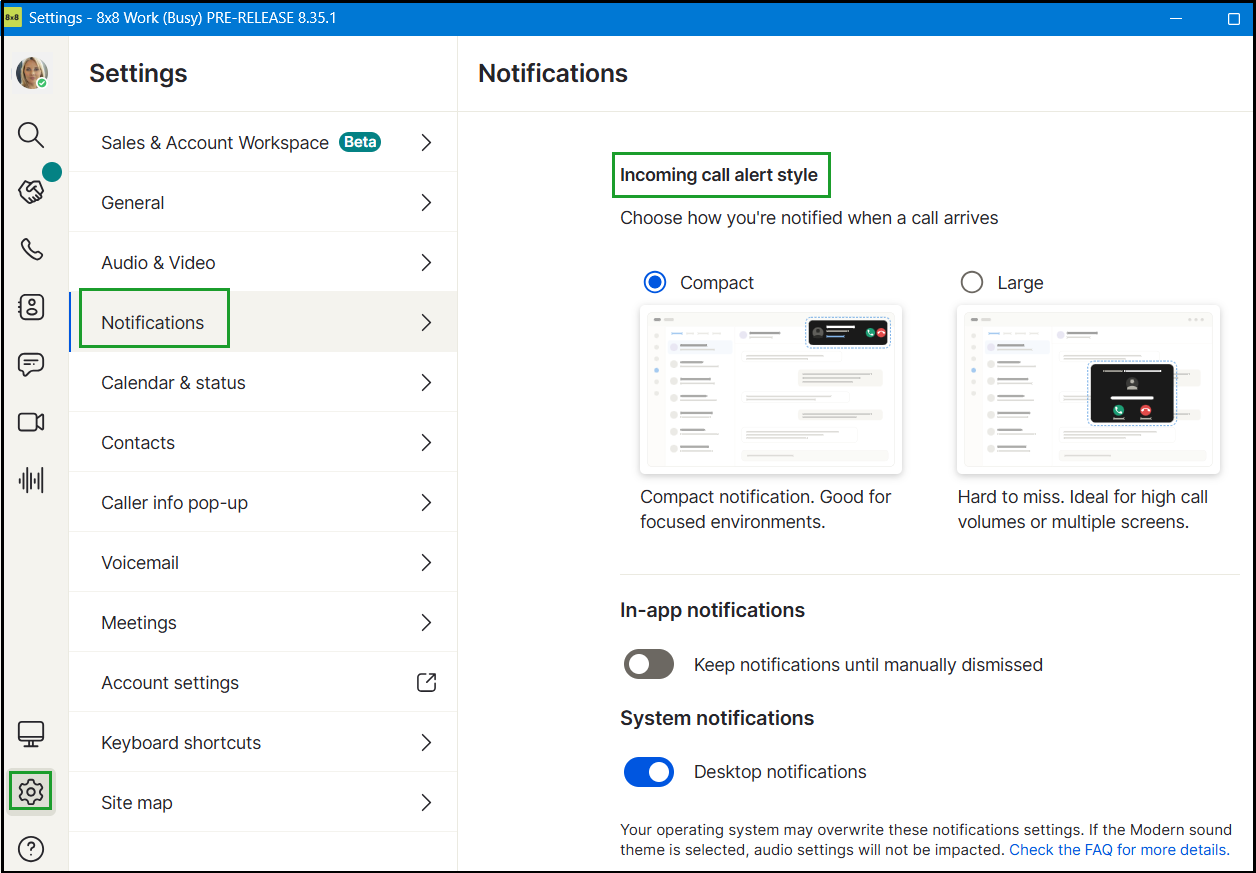Click the Incoming call alert style heading
1256x873 pixels.
point(719,175)
